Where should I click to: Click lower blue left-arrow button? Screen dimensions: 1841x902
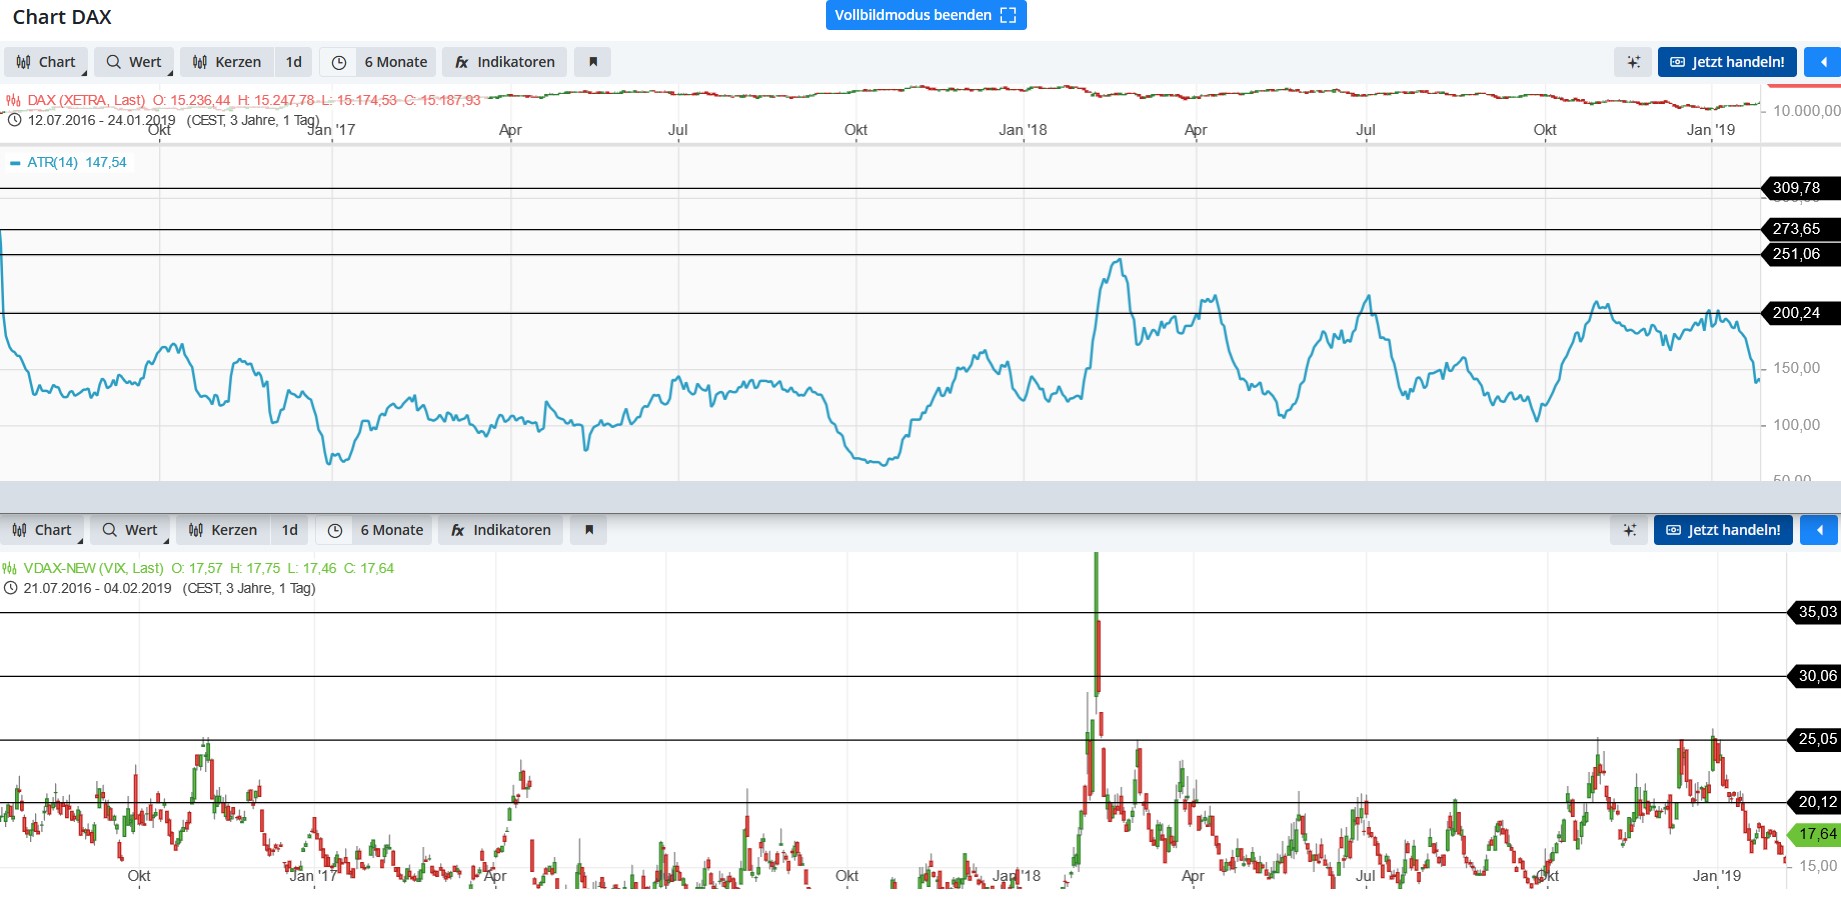click(x=1818, y=530)
